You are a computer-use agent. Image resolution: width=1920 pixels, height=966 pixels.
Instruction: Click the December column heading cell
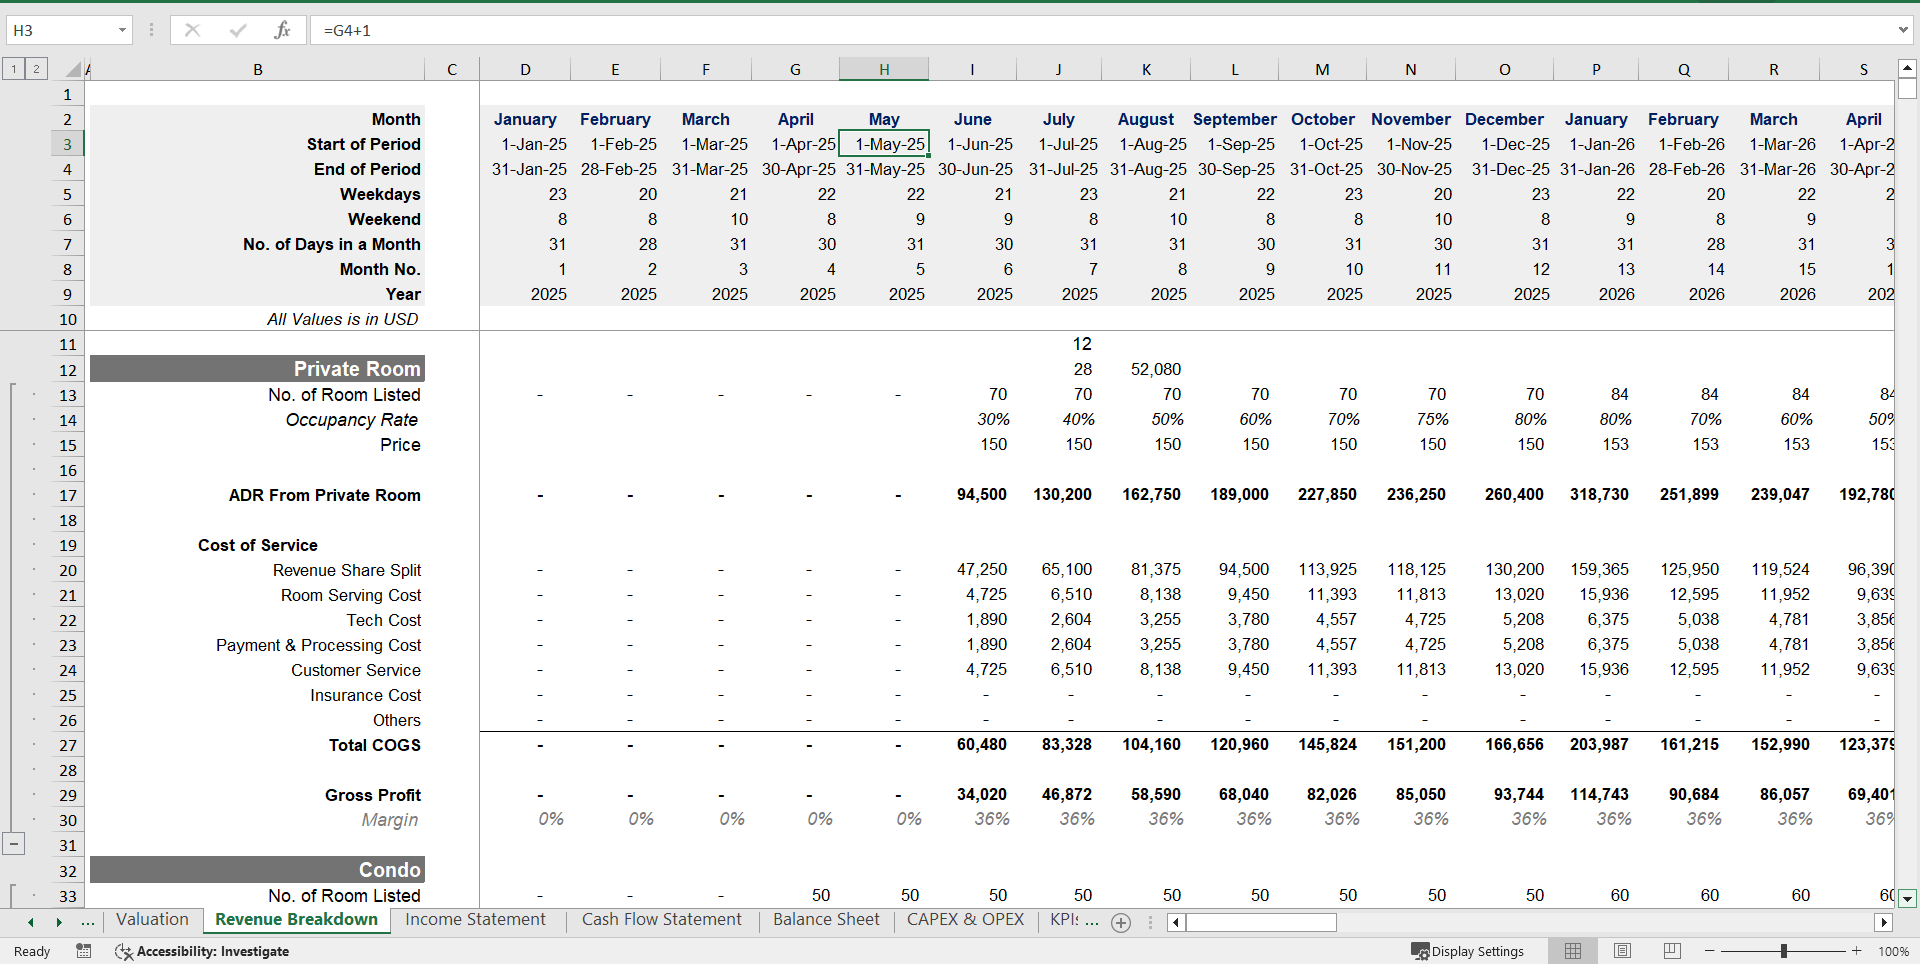tap(1504, 119)
